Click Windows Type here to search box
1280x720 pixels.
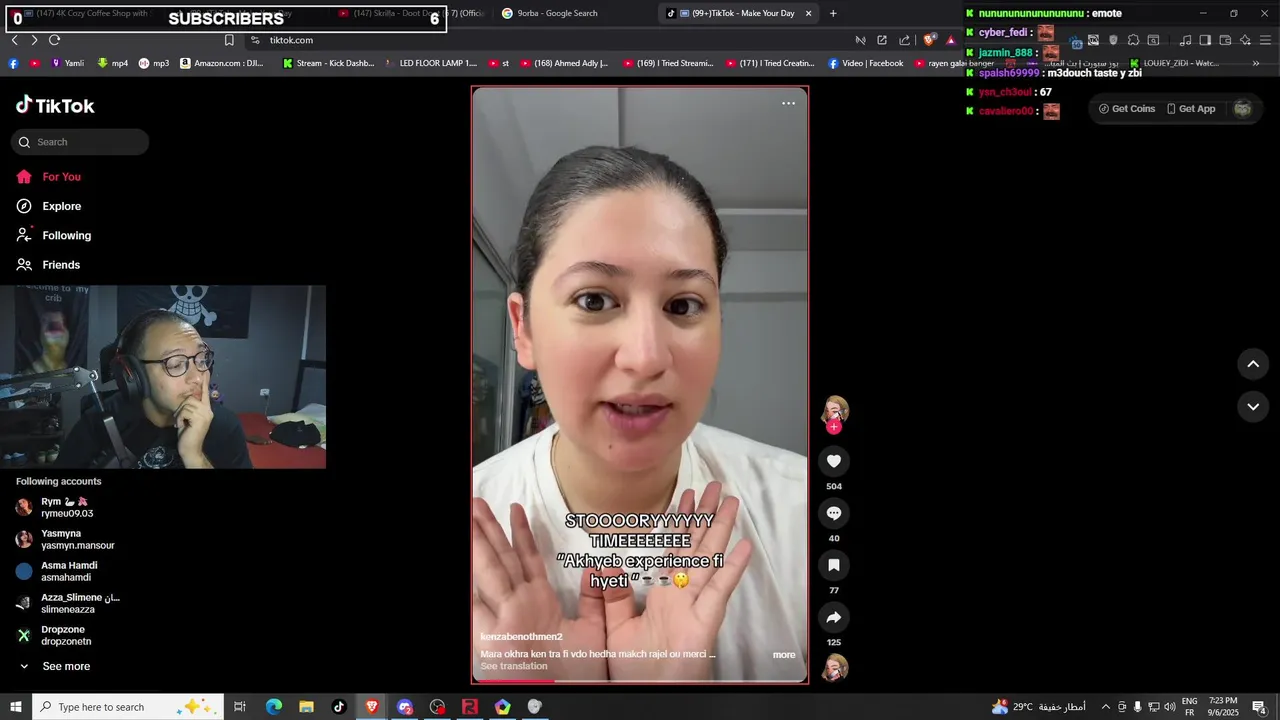(x=128, y=707)
